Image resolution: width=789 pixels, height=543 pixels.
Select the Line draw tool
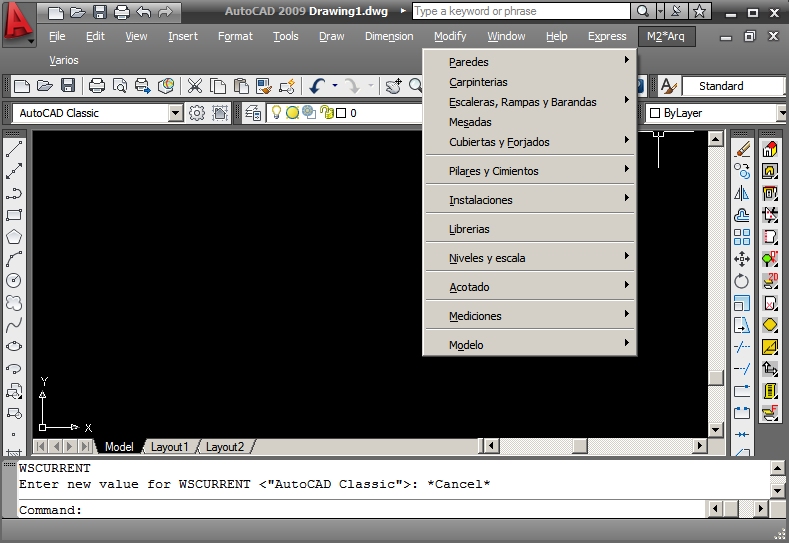(14, 149)
